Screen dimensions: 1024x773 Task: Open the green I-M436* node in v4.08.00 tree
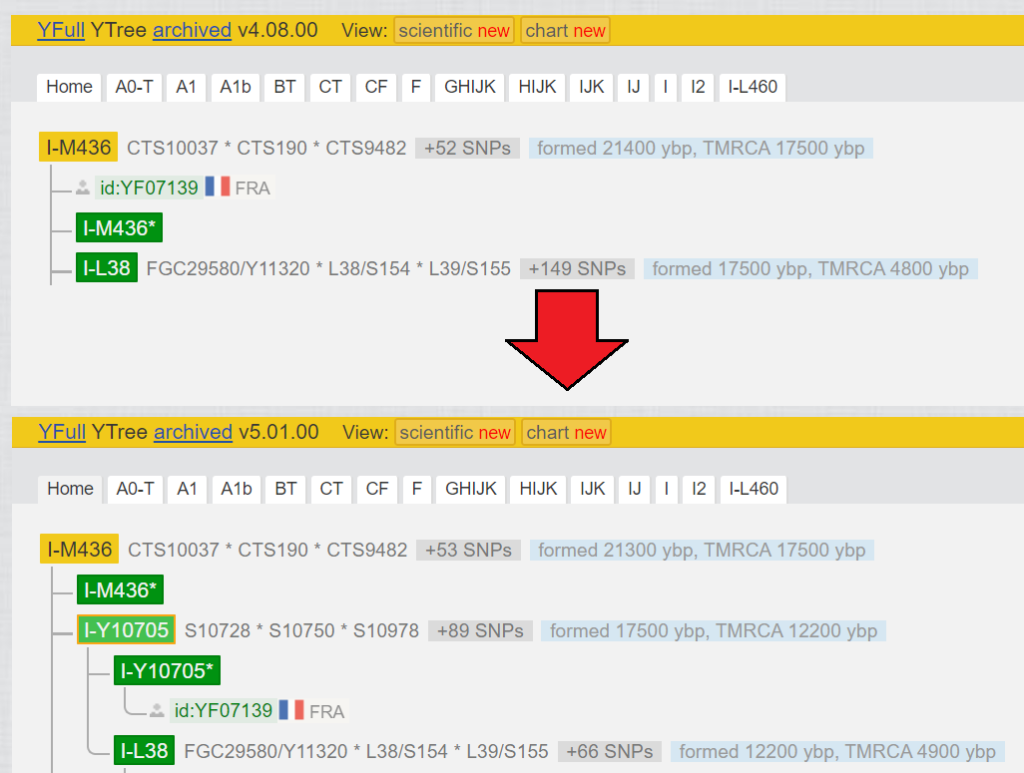coord(119,229)
